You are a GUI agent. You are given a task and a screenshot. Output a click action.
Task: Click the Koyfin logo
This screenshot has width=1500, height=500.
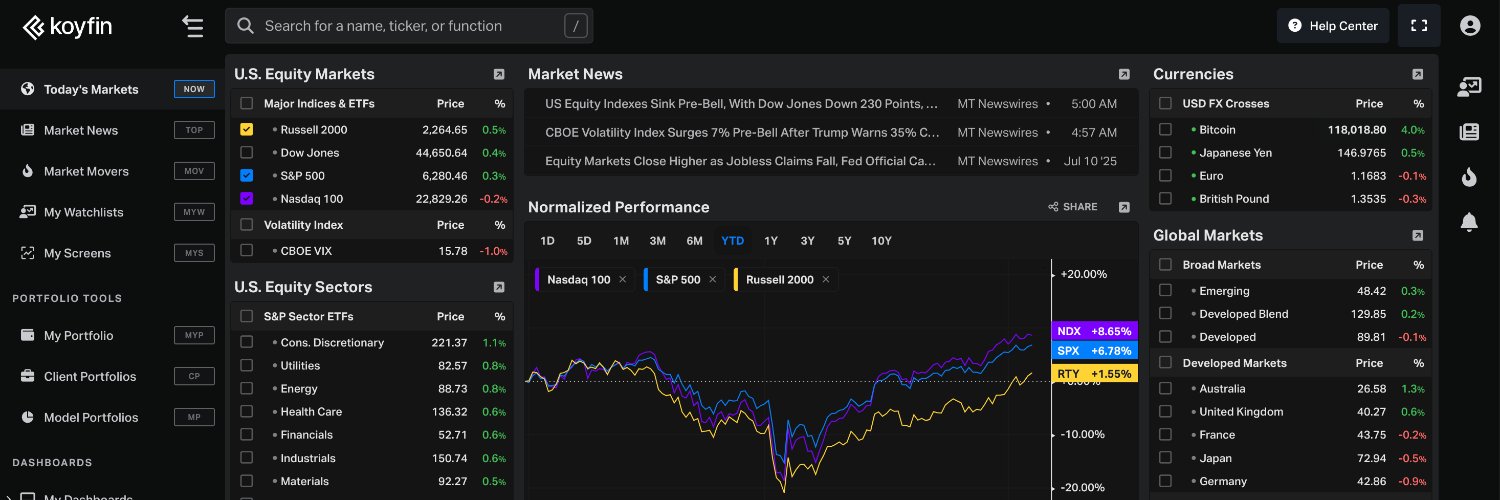click(x=67, y=26)
